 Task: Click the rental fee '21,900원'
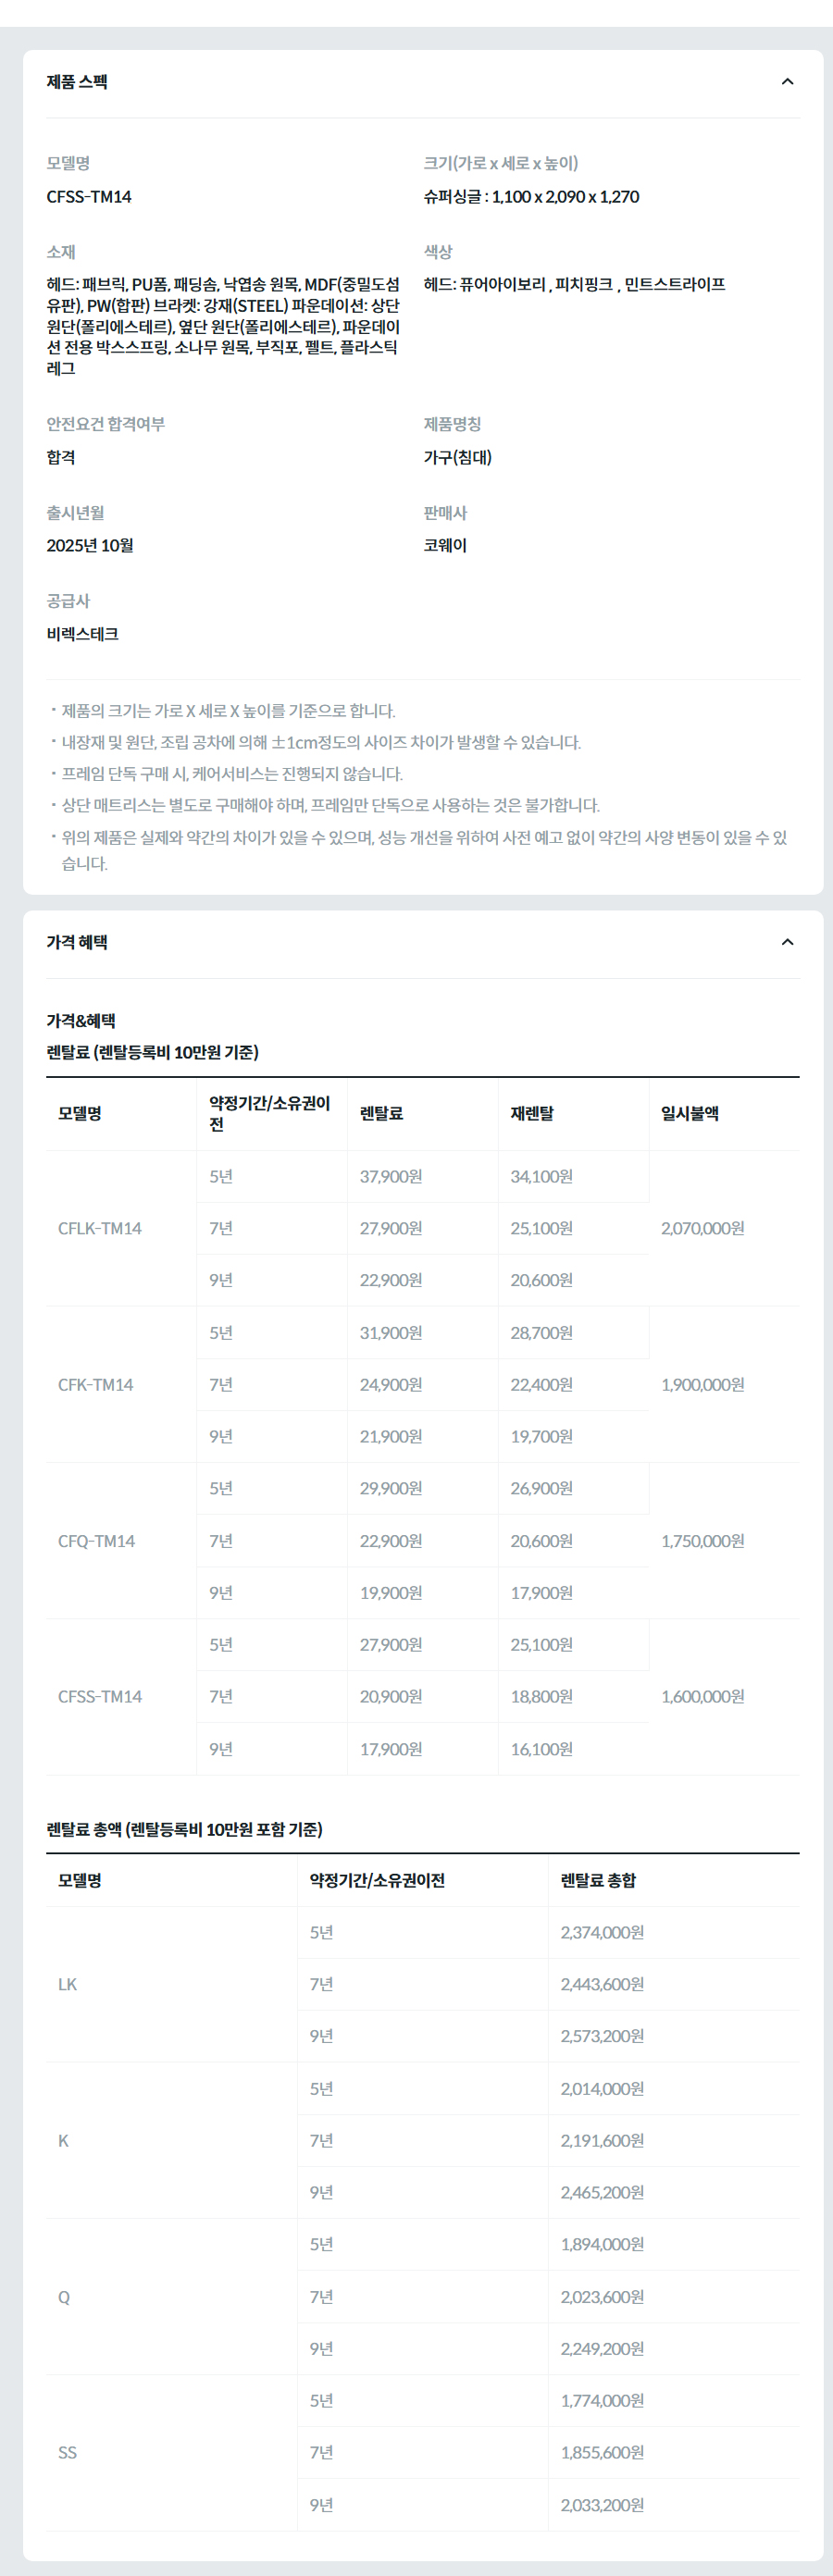coord(391,1436)
